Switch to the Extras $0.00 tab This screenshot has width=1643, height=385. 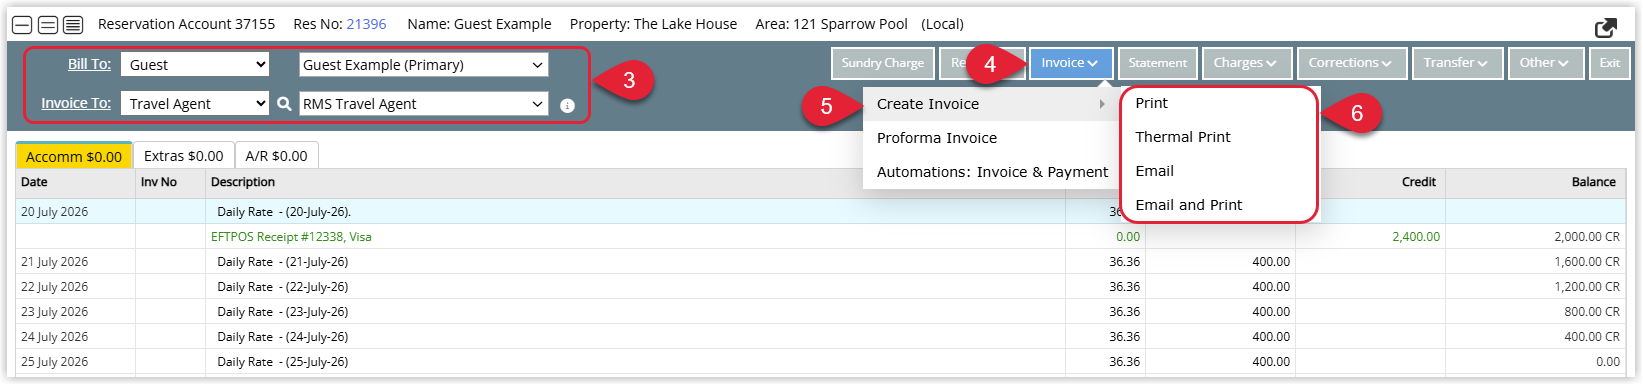pos(184,156)
